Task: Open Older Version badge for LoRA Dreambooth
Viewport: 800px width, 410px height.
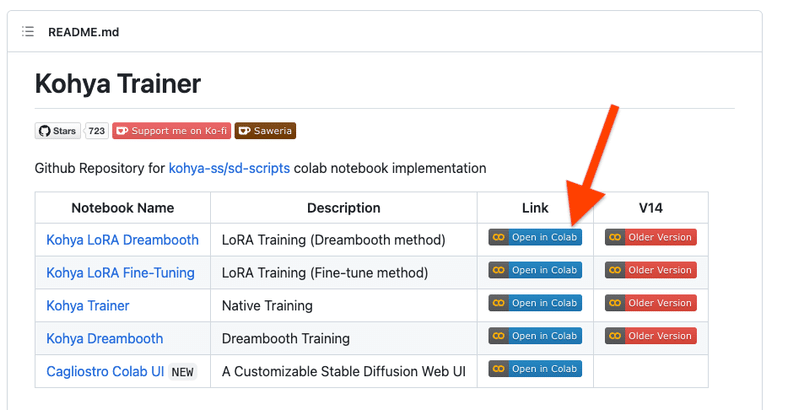Action: point(650,238)
